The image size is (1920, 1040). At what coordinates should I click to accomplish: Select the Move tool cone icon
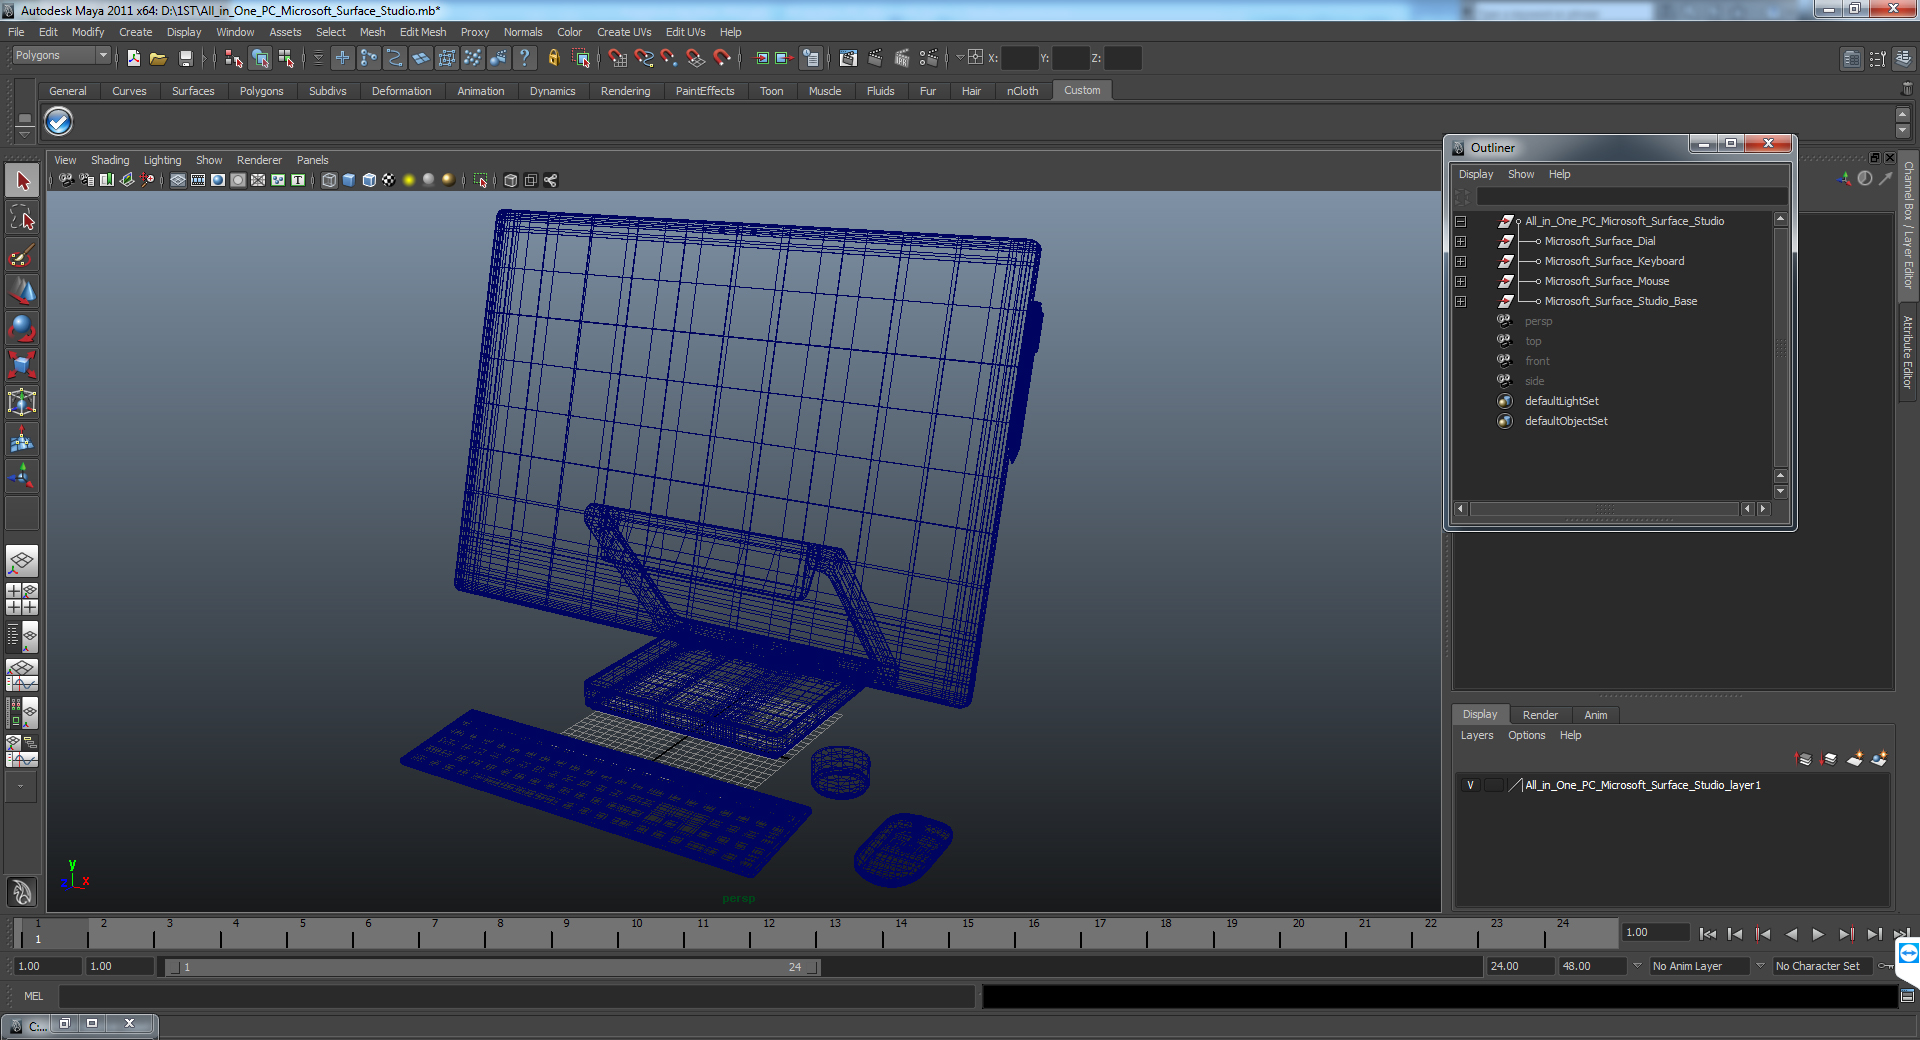tap(22, 291)
